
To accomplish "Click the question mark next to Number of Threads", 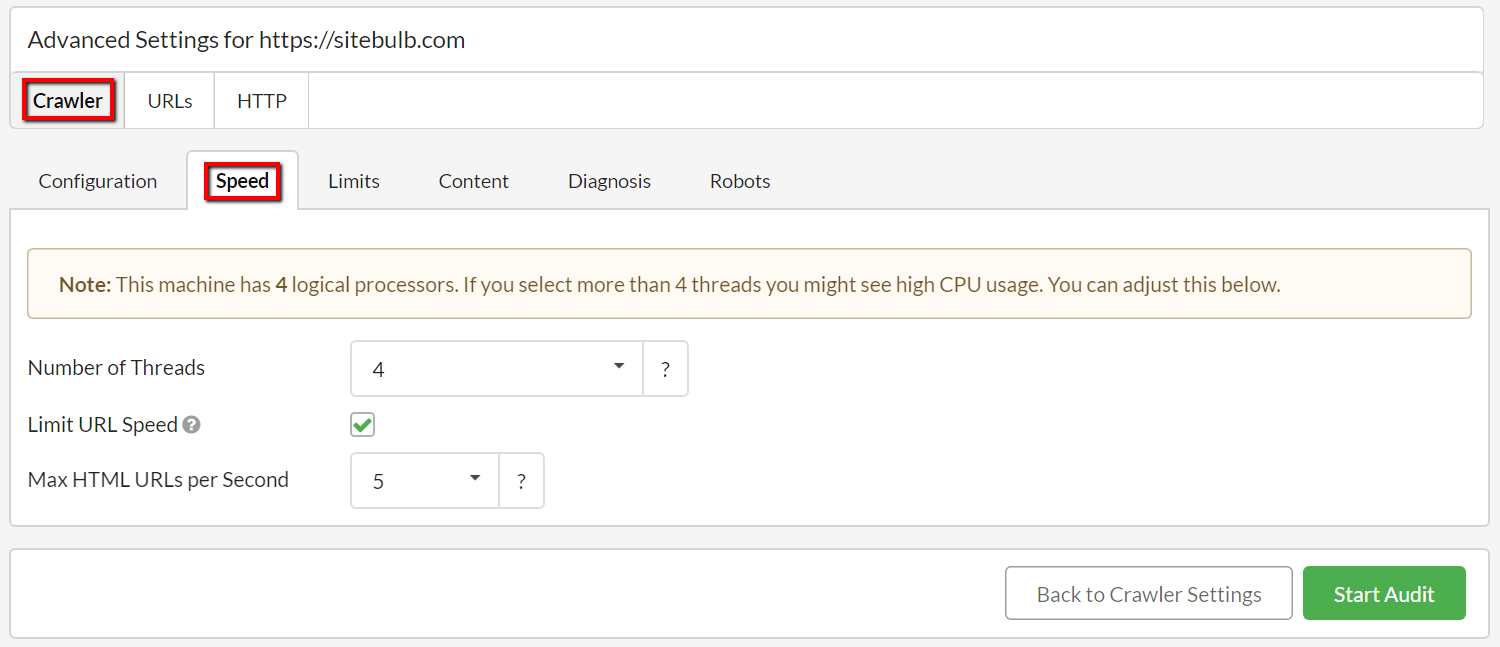I will tap(665, 369).
